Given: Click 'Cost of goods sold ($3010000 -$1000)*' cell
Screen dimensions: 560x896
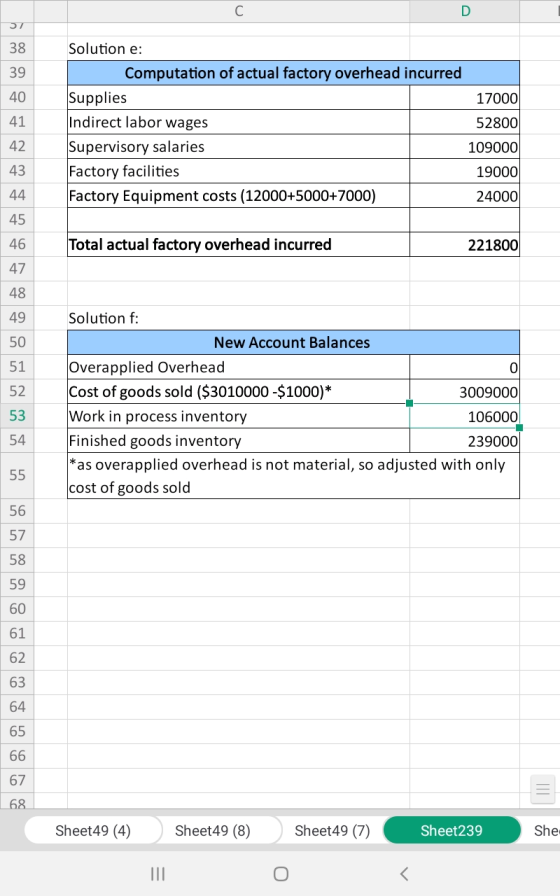Looking at the screenshot, I should pos(238,391).
